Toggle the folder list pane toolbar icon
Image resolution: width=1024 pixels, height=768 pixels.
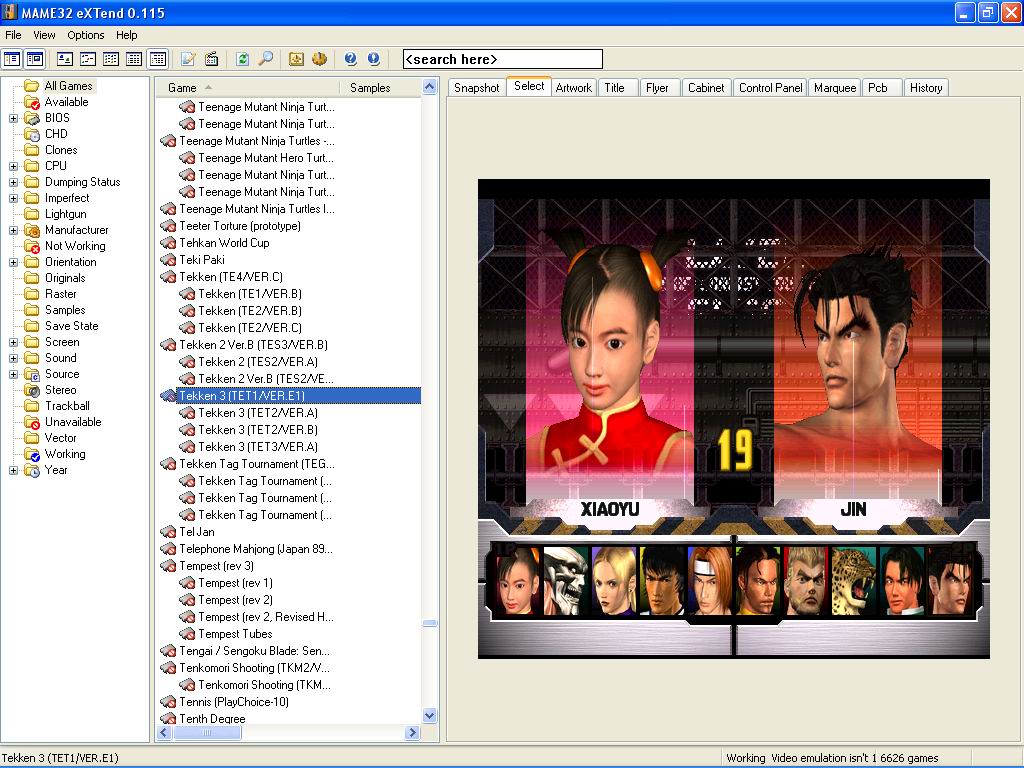(12, 59)
